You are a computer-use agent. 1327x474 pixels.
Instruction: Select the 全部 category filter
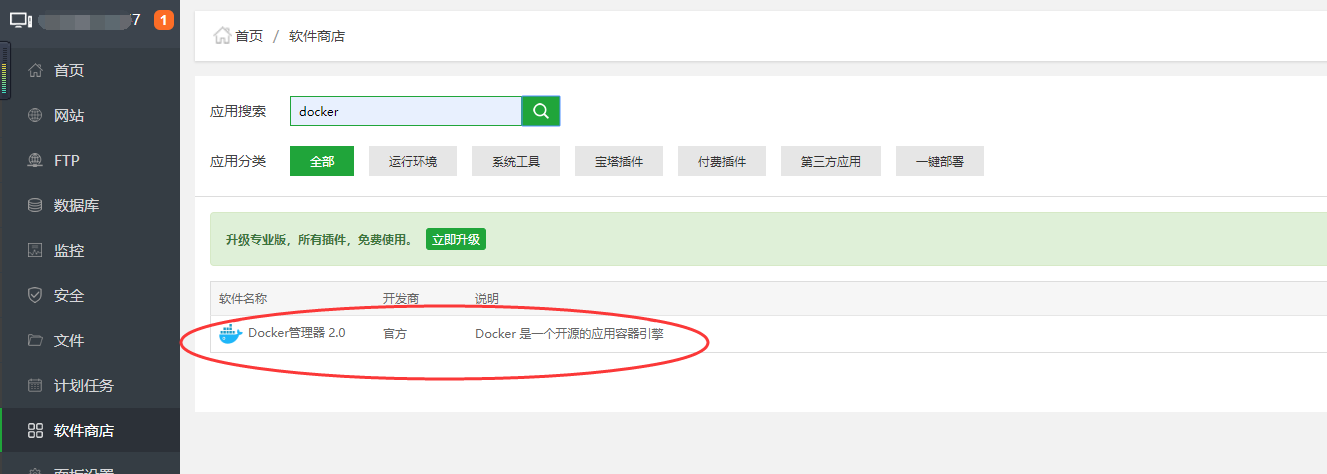(322, 161)
